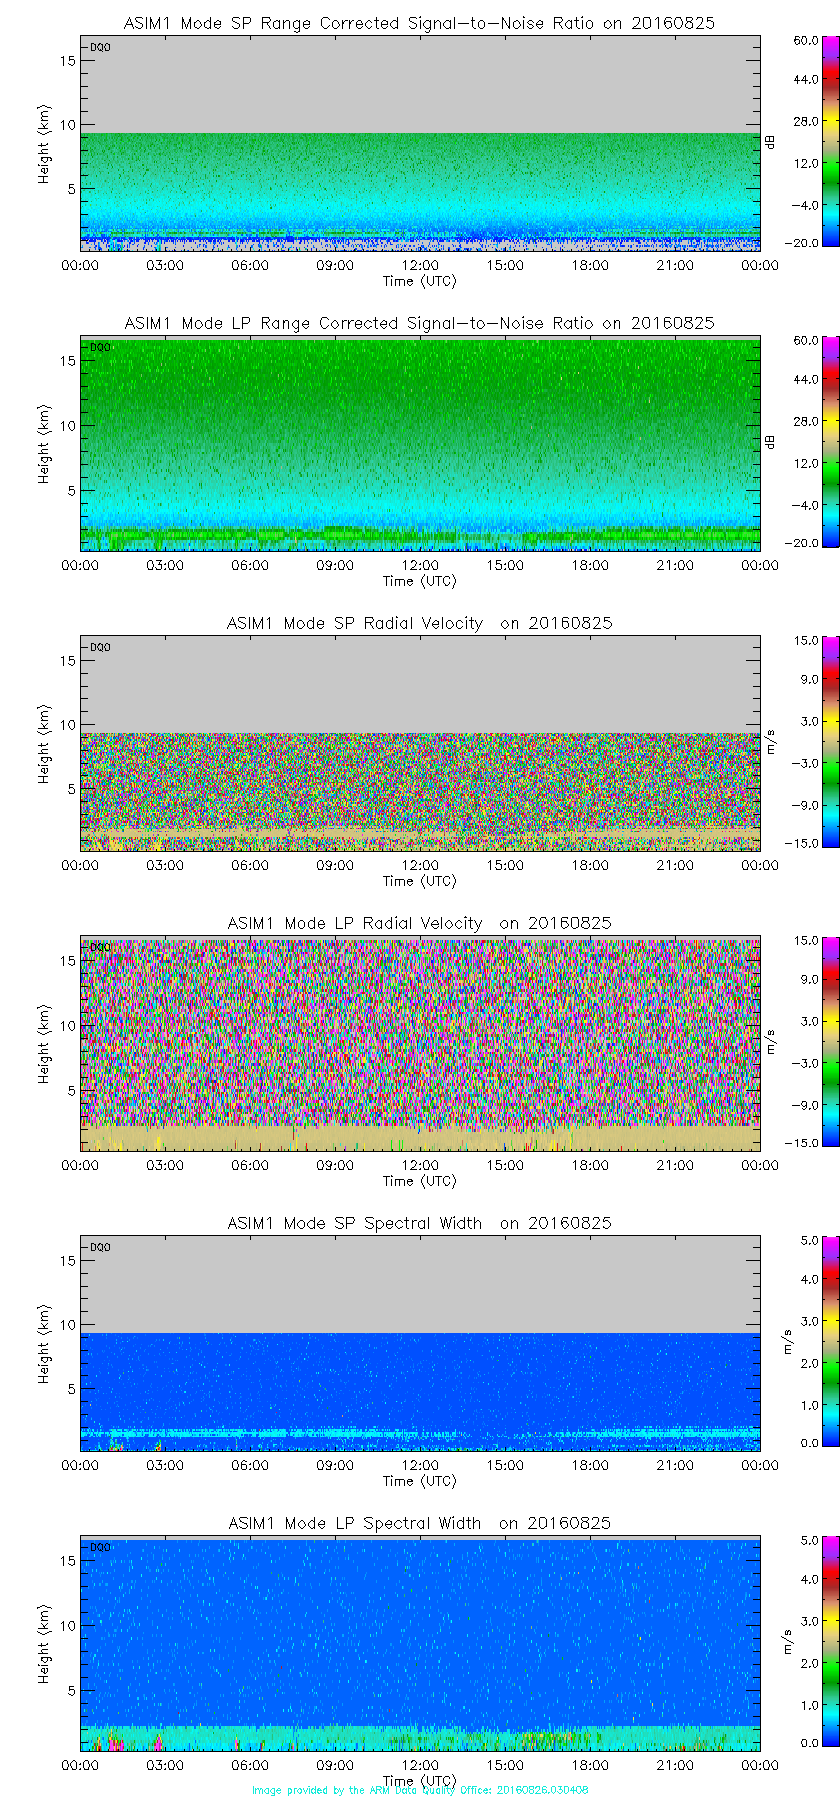Click the LP Signal-to-Noise Ratio plot area
The image size is (840, 1800).
pyautogui.click(x=420, y=440)
